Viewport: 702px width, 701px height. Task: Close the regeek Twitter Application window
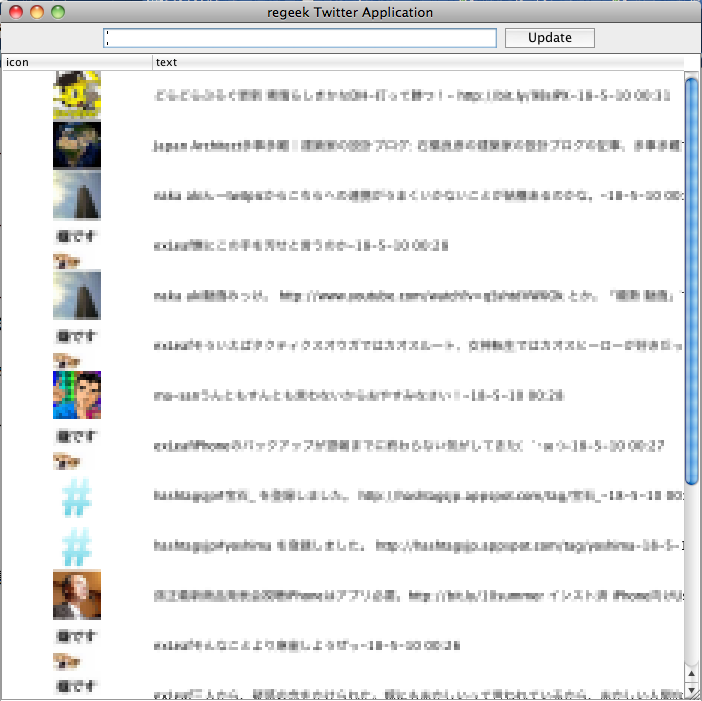16,12
